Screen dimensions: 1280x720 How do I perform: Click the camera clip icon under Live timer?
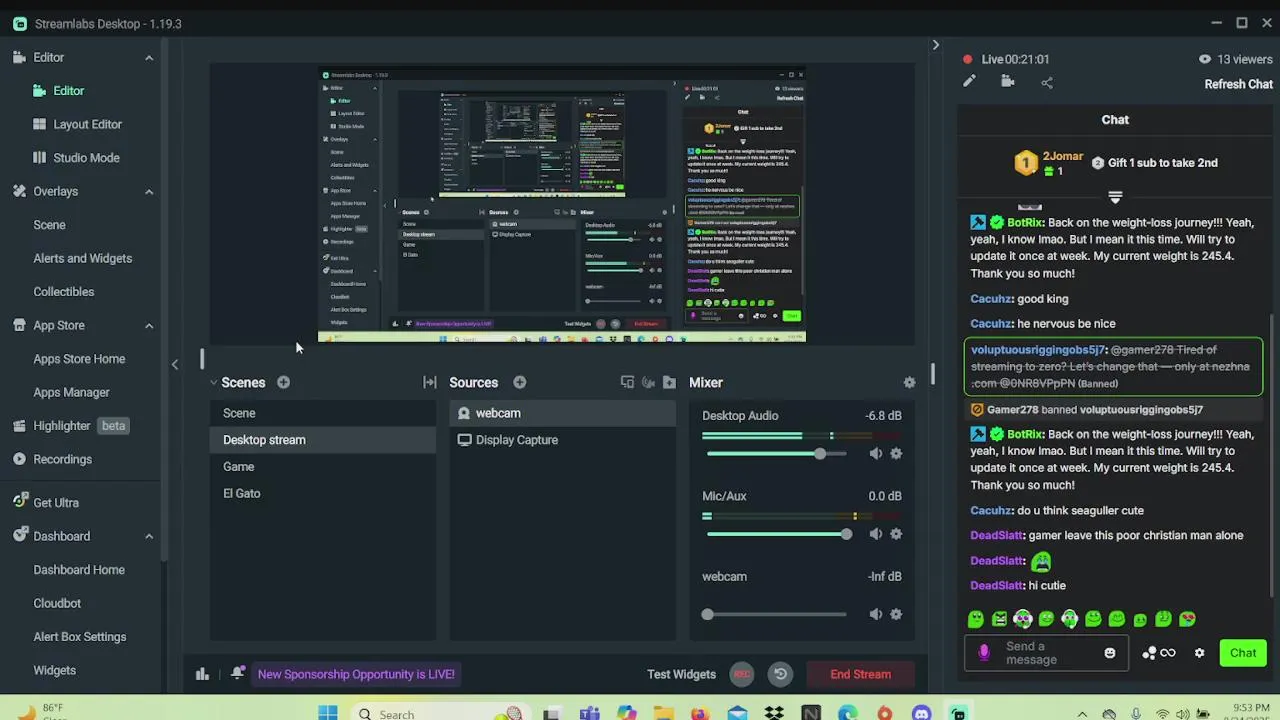[1008, 82]
